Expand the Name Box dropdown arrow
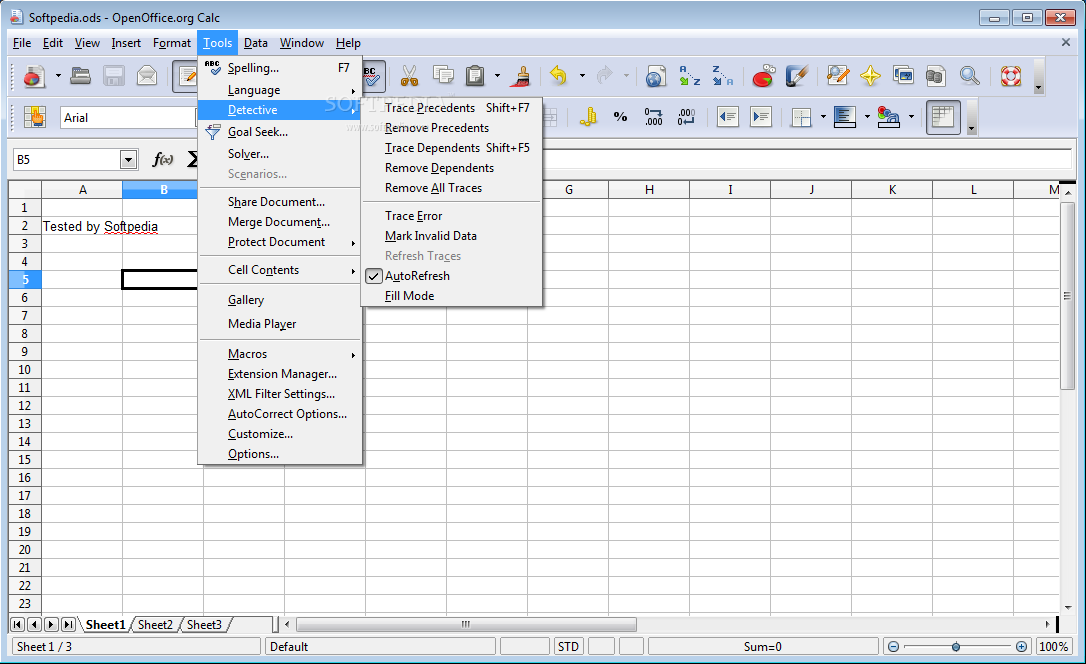 [128, 160]
